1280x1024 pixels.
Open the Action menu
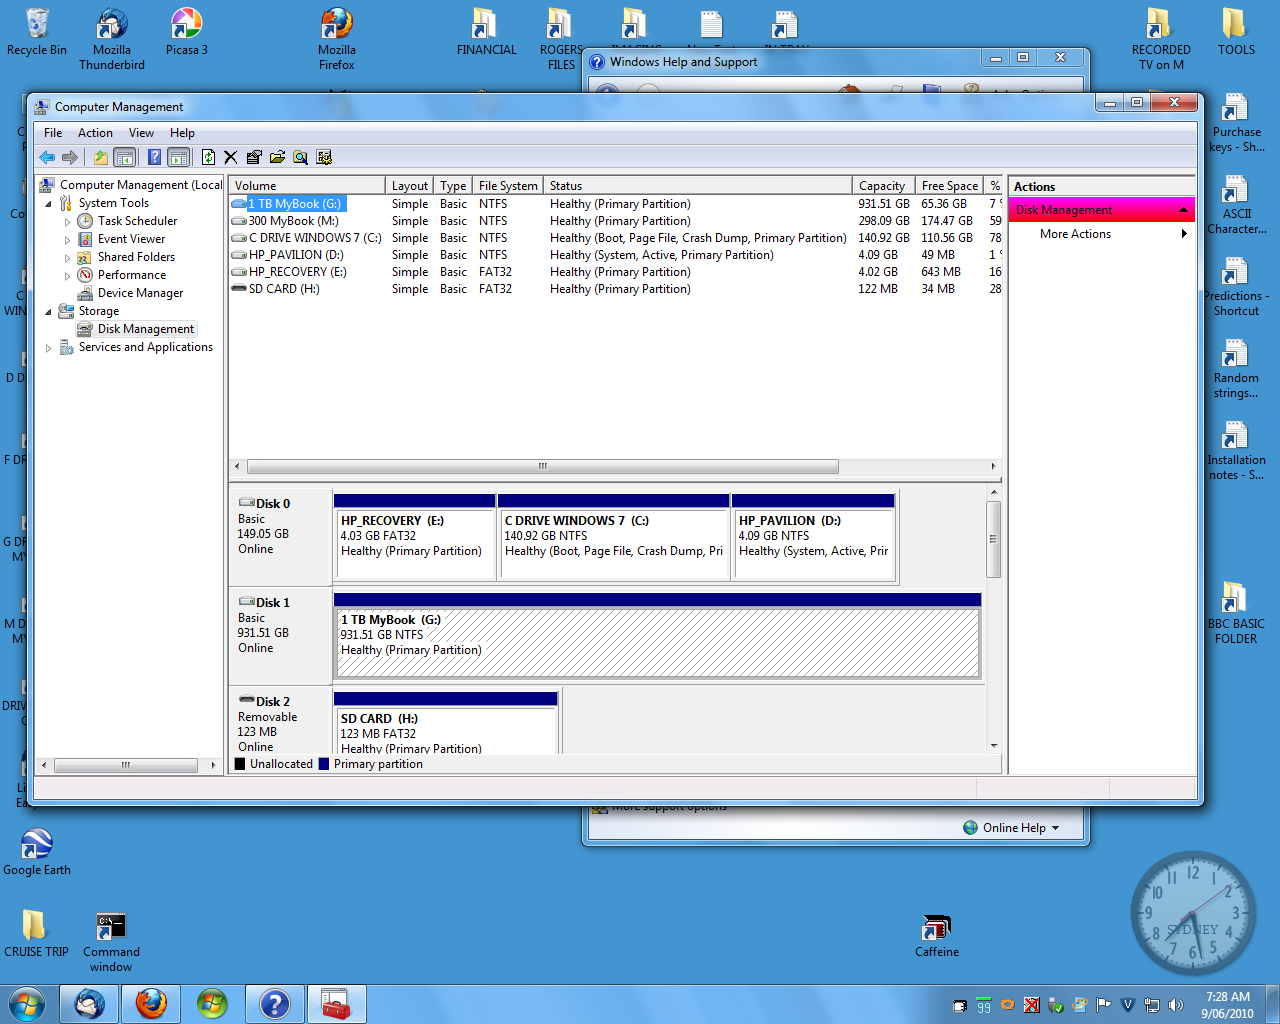[x=95, y=133]
